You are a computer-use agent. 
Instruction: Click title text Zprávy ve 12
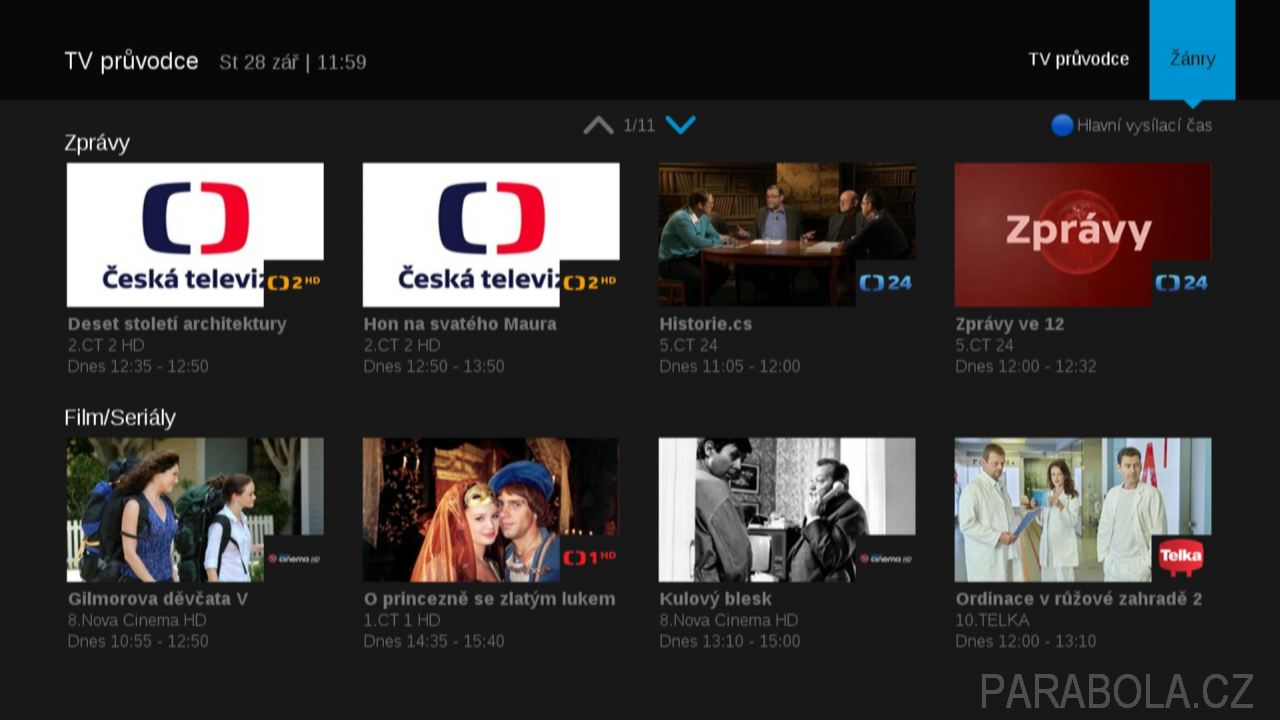click(1010, 324)
